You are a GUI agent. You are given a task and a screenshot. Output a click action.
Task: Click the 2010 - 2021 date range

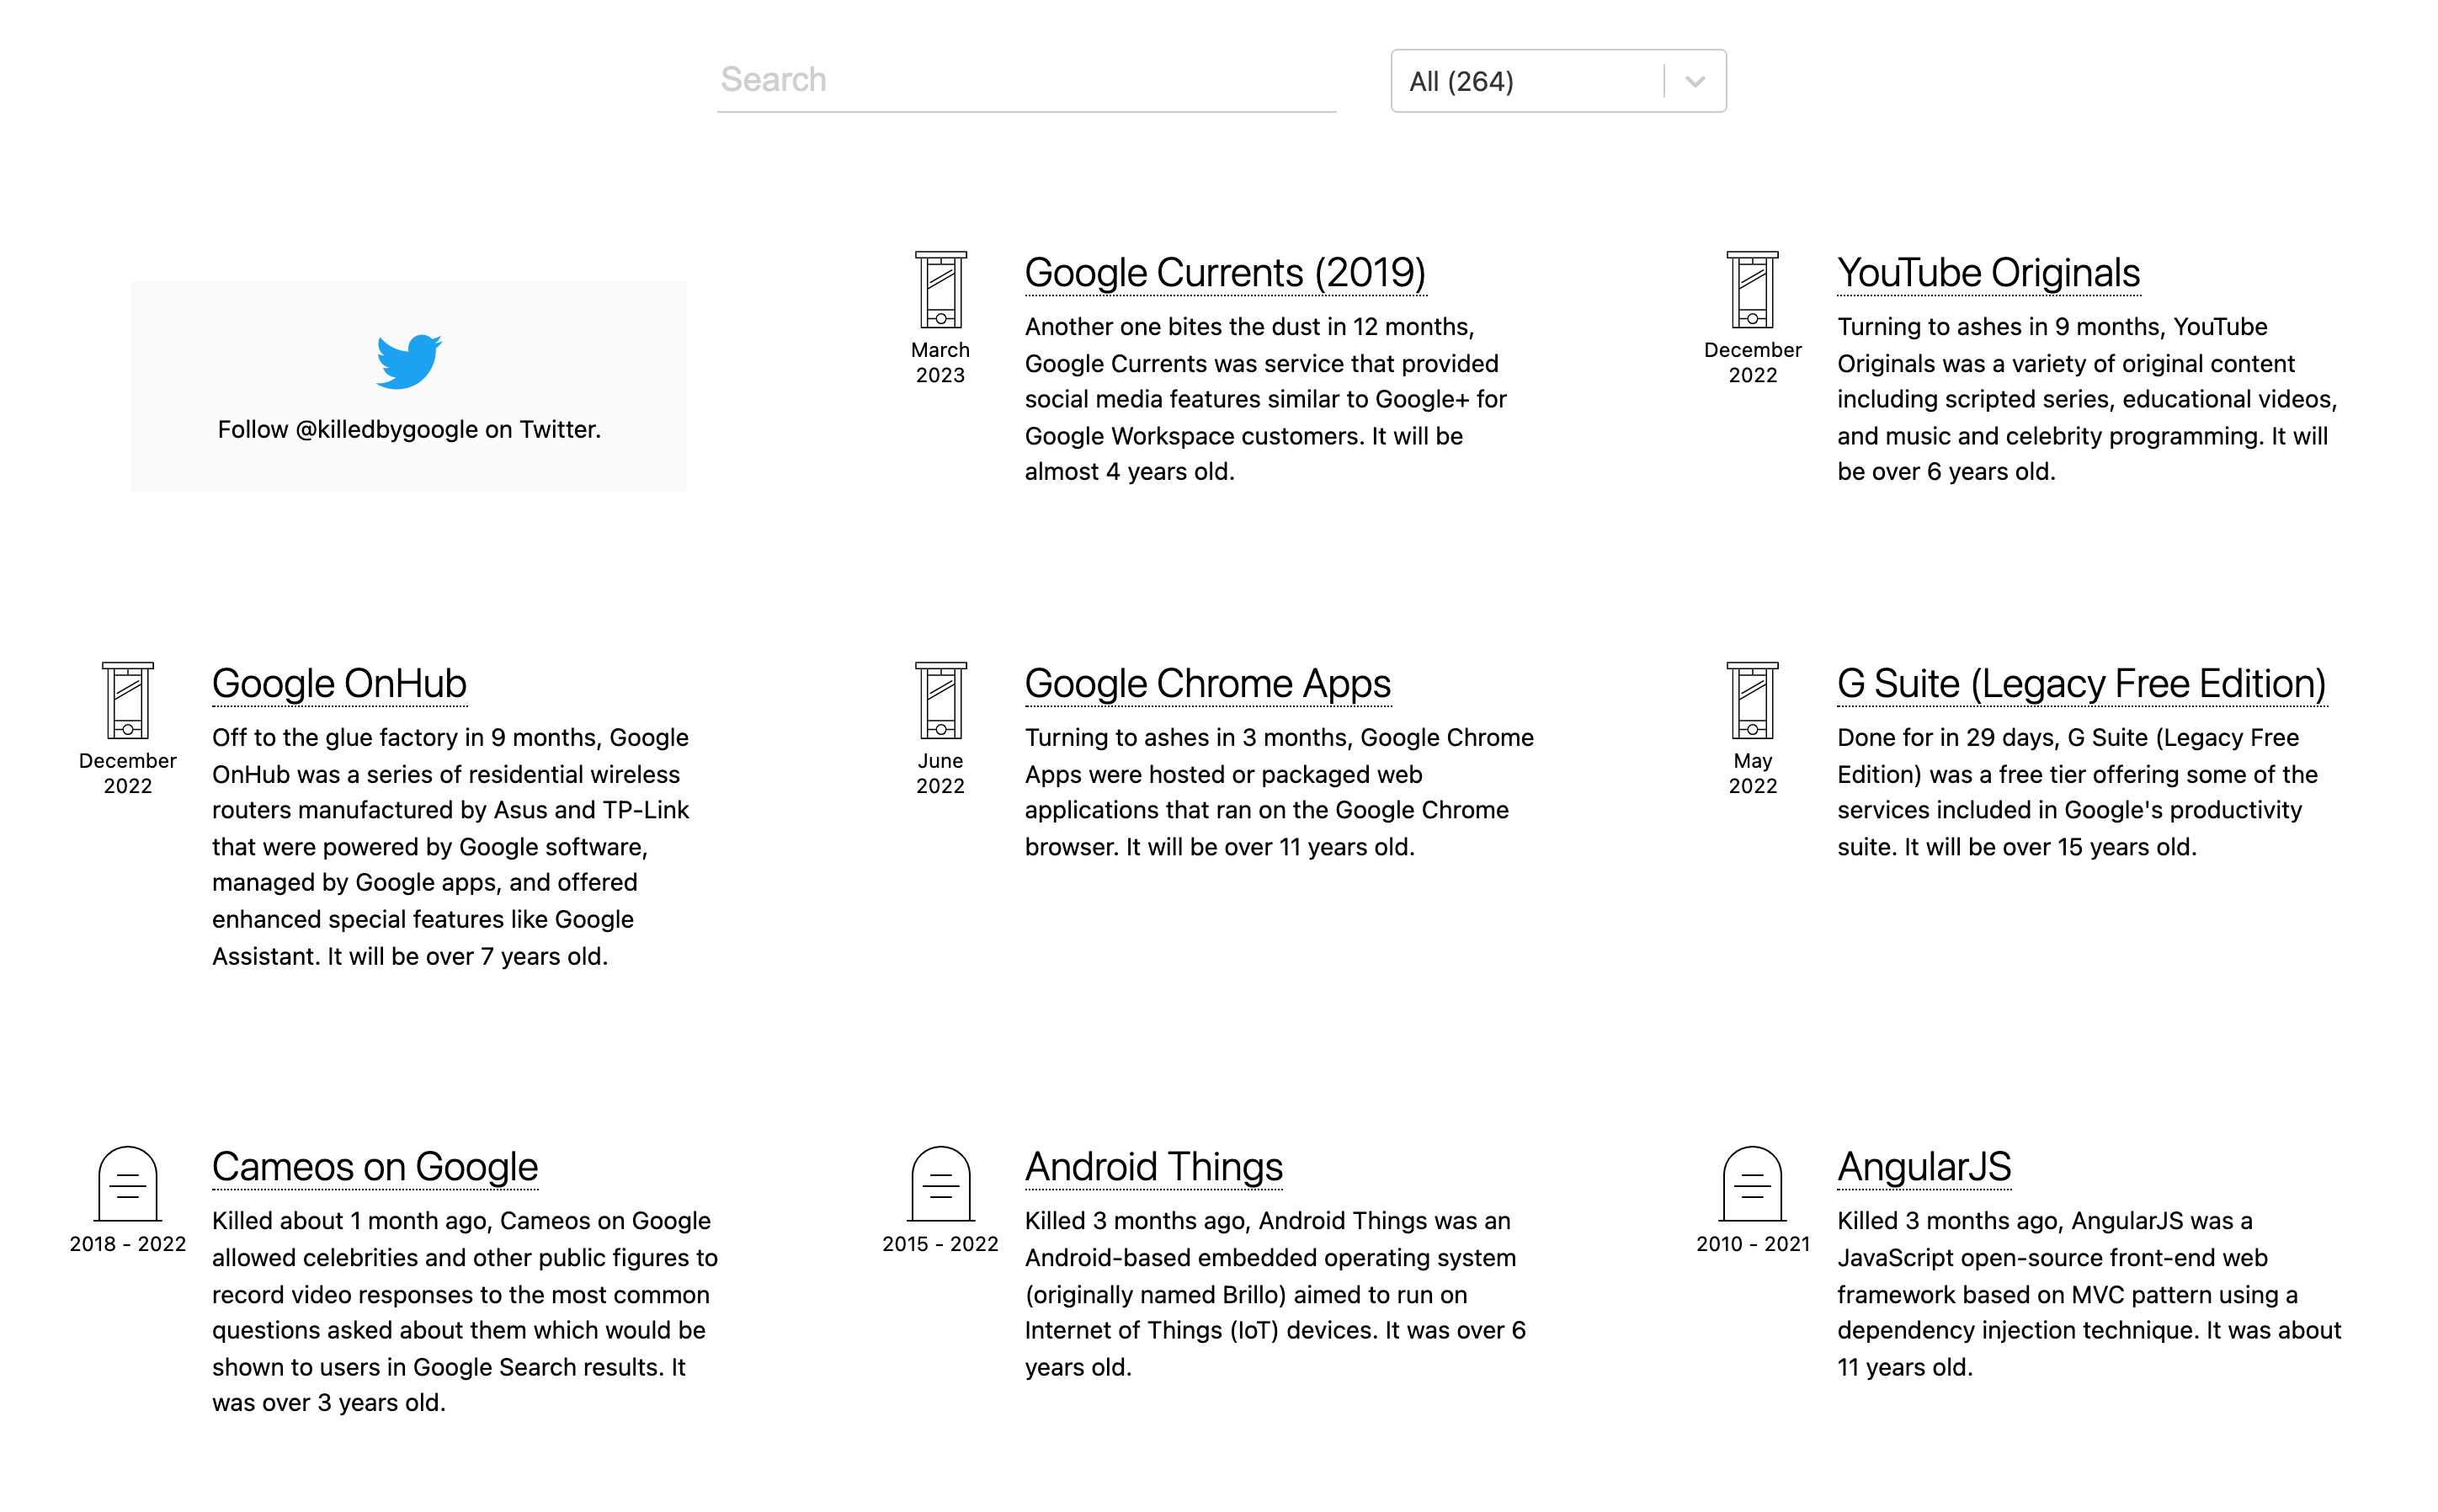(x=1752, y=1244)
